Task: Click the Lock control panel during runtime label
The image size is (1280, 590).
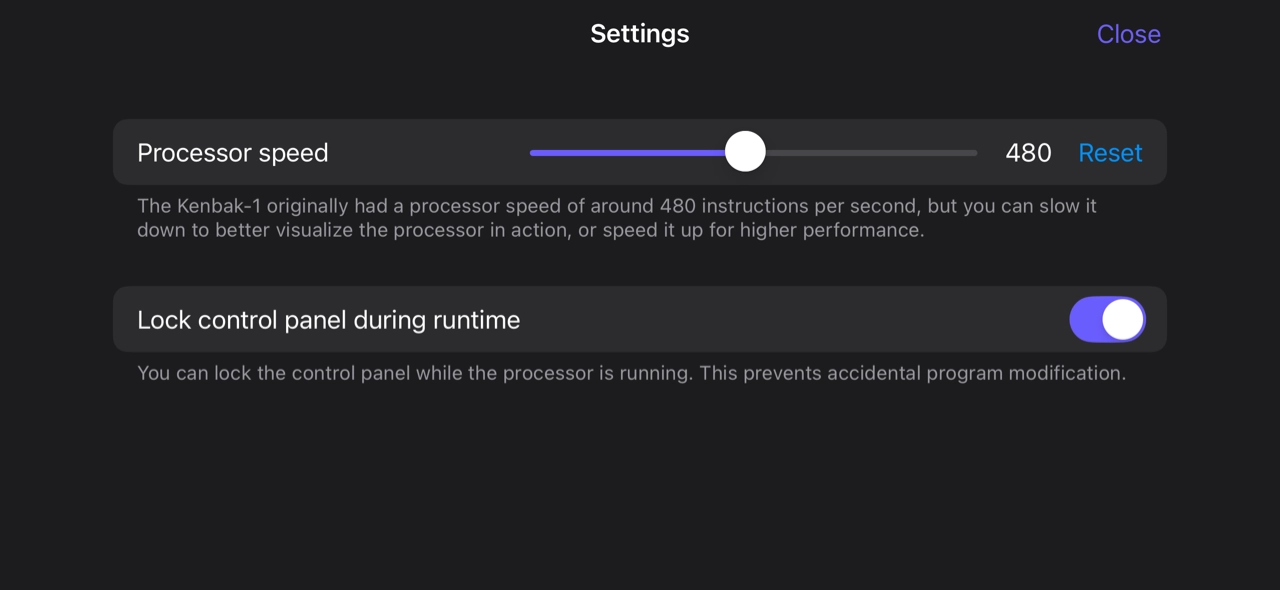Action: (328, 320)
